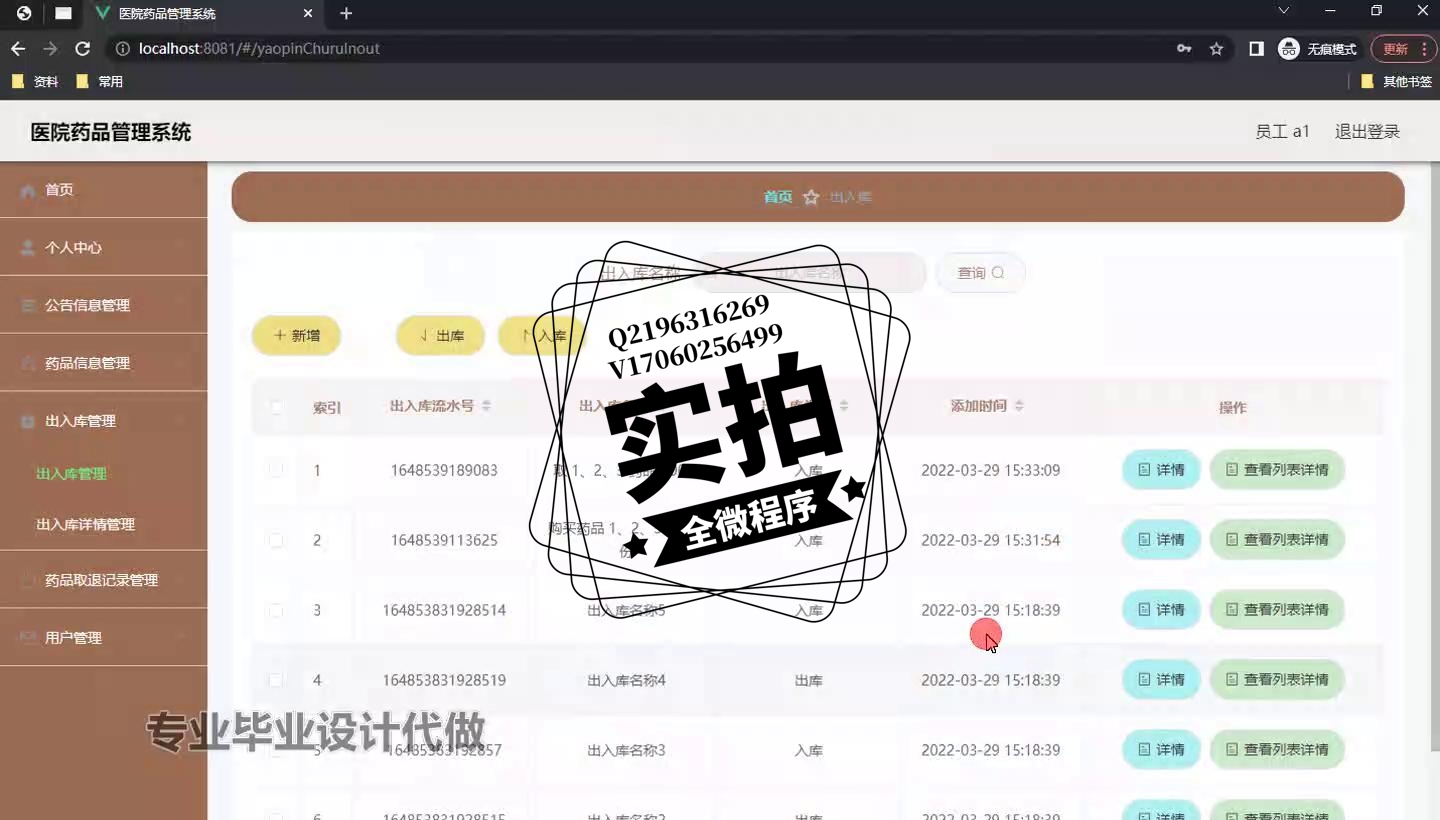The image size is (1440, 820).
Task: Open saved passwords key icon
Action: tap(1184, 48)
